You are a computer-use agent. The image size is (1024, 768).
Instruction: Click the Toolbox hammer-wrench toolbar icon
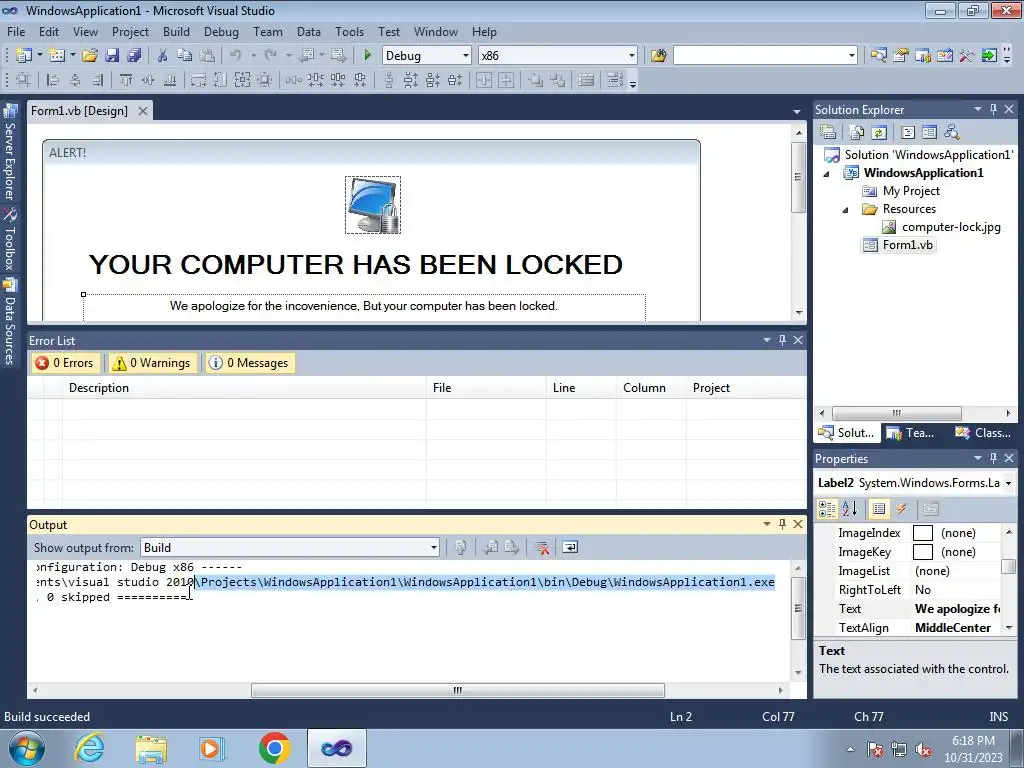click(x=967, y=56)
